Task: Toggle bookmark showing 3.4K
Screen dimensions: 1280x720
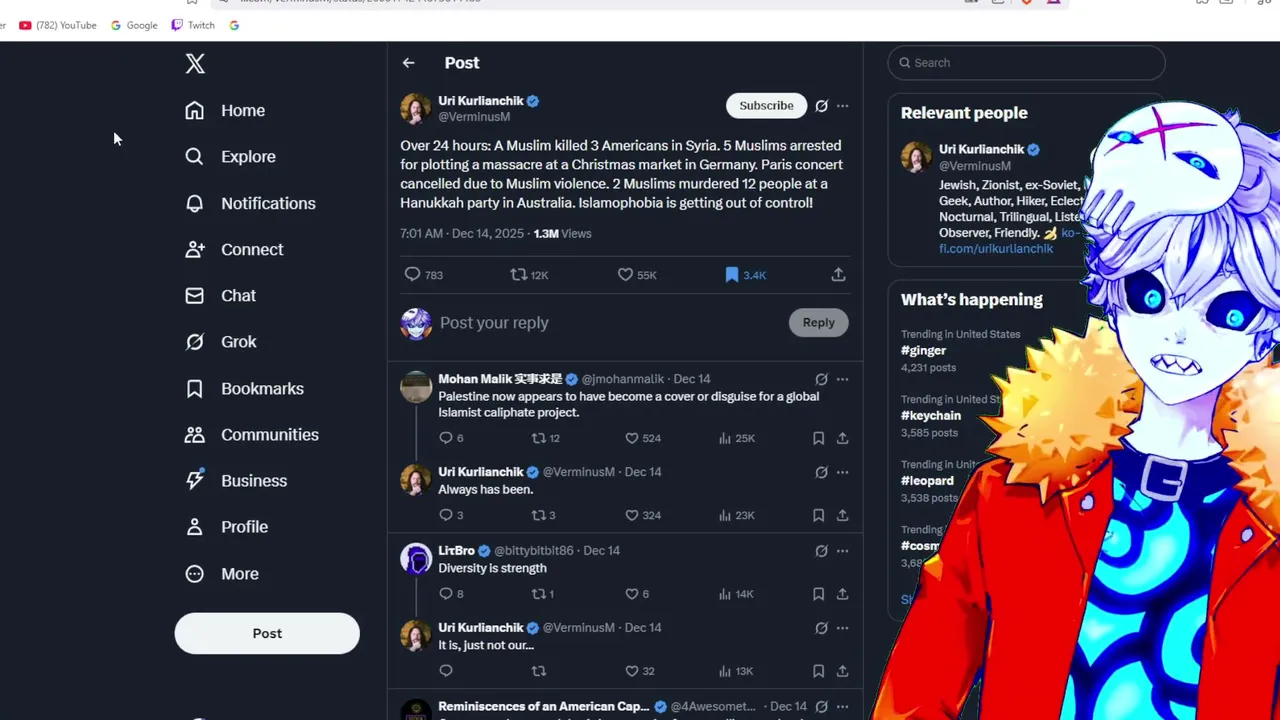Action: pyautogui.click(x=745, y=274)
